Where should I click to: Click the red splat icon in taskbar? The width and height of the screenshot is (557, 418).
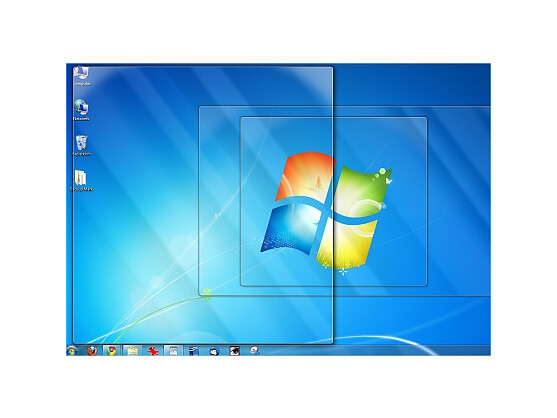153,351
